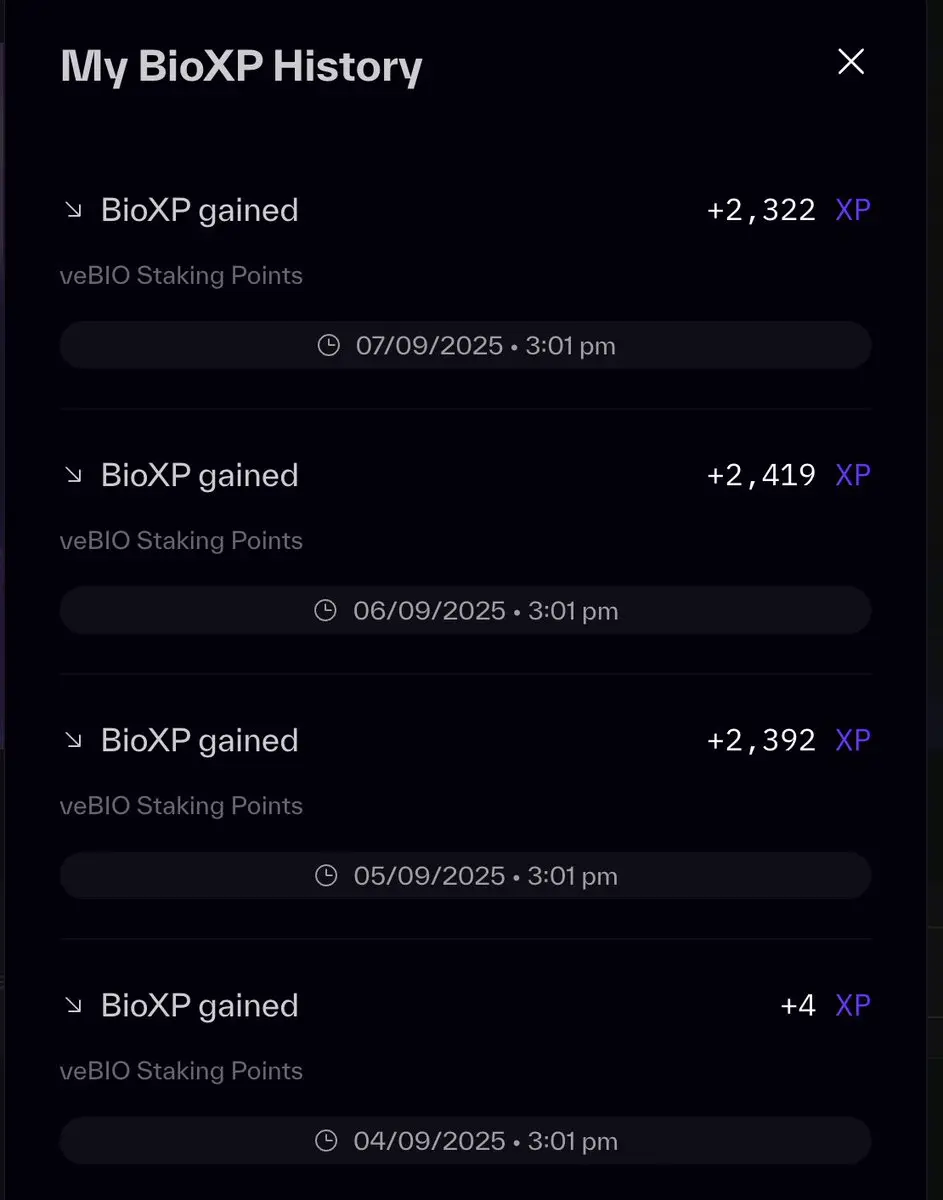Click the clock icon for 06/09/2025
Image resolution: width=943 pixels, height=1200 pixels.
[325, 611]
